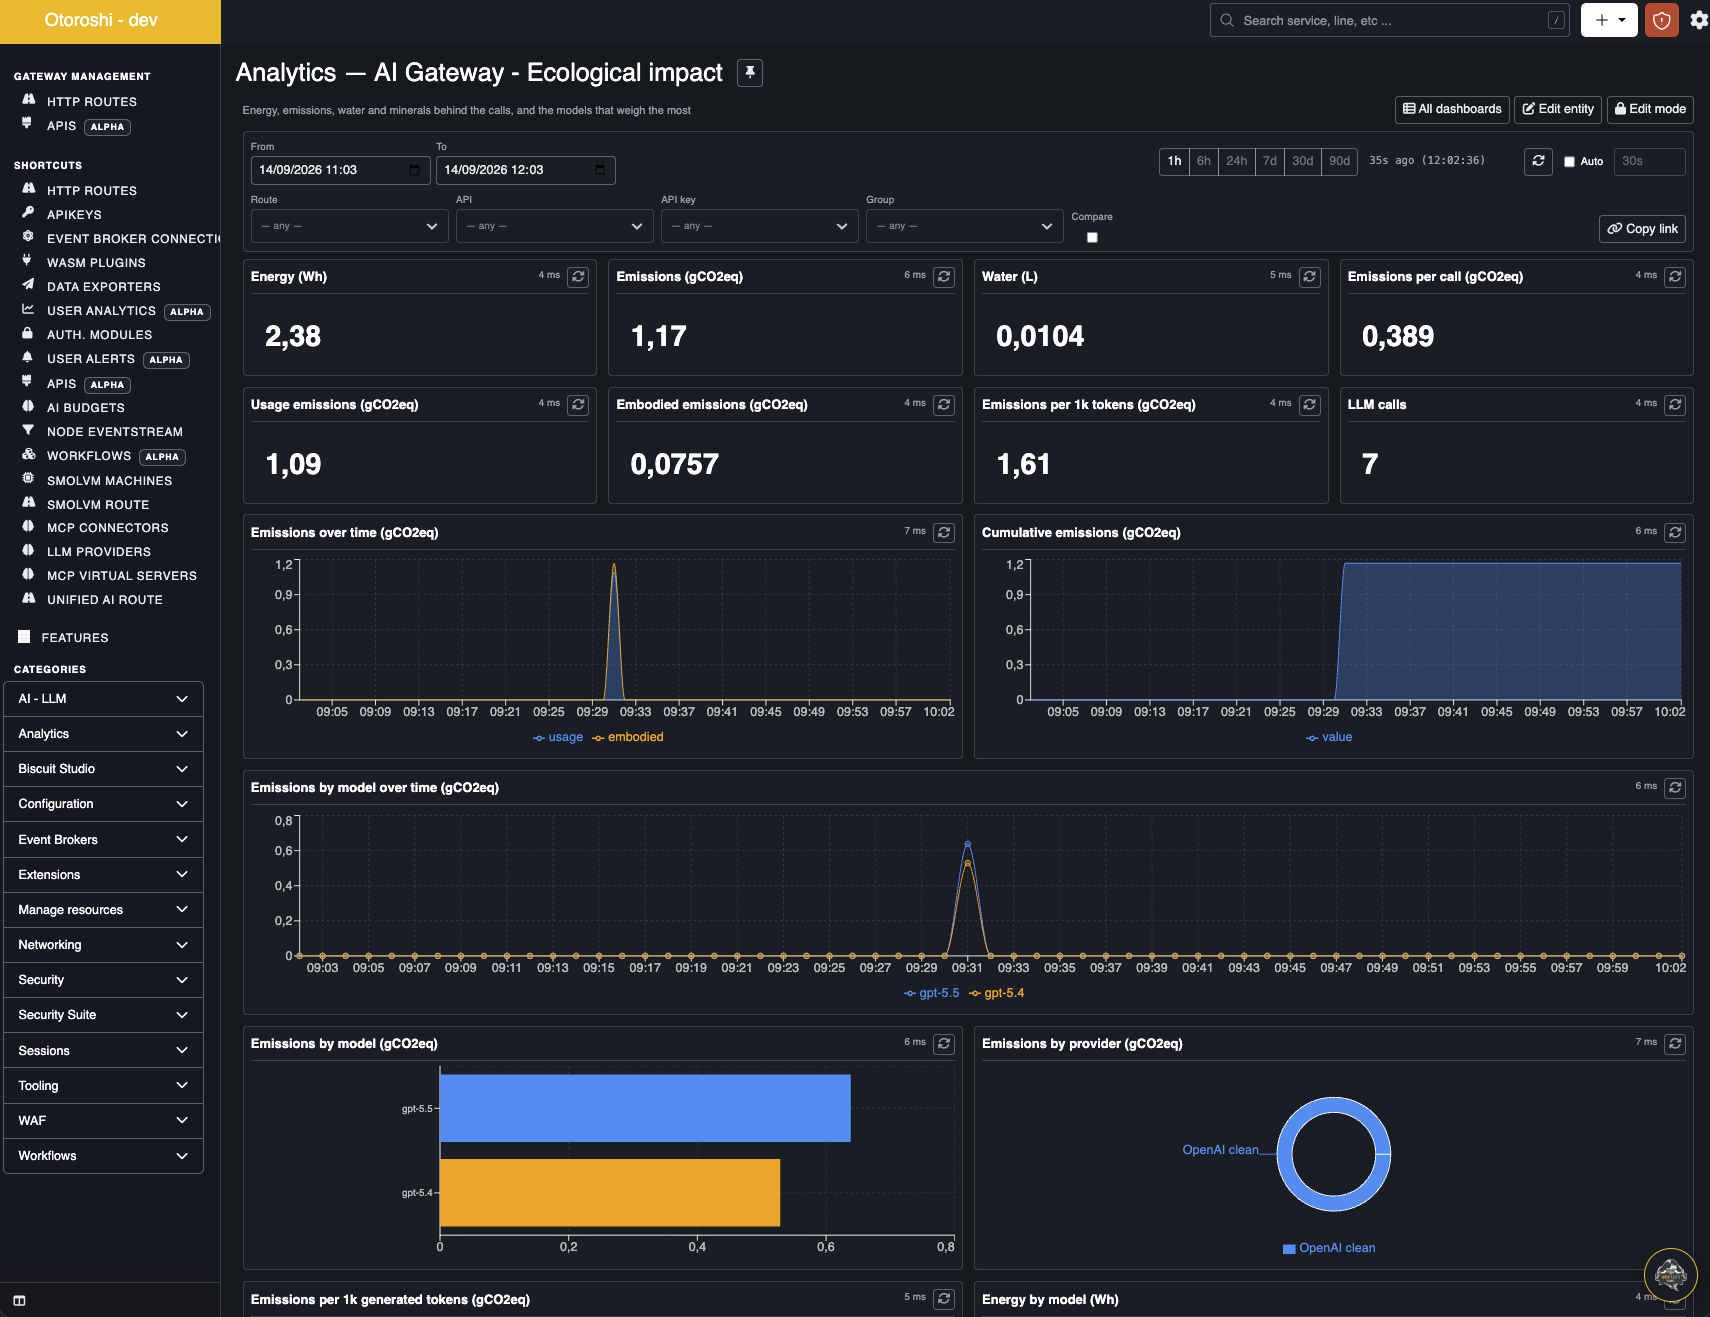Open the API filter dropdown
1710x1317 pixels.
pyautogui.click(x=554, y=226)
